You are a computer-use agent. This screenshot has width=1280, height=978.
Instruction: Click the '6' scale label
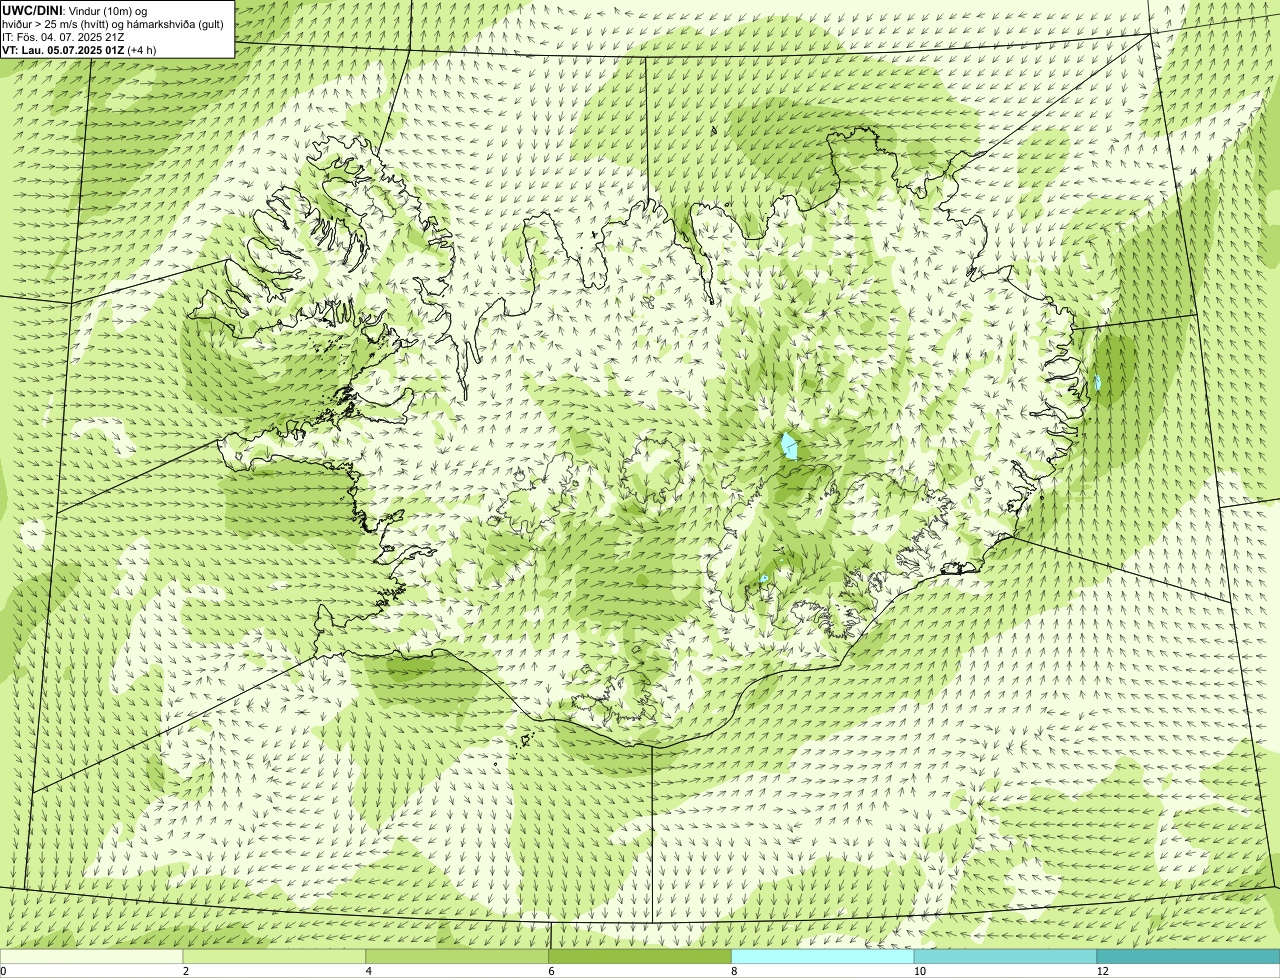point(552,971)
